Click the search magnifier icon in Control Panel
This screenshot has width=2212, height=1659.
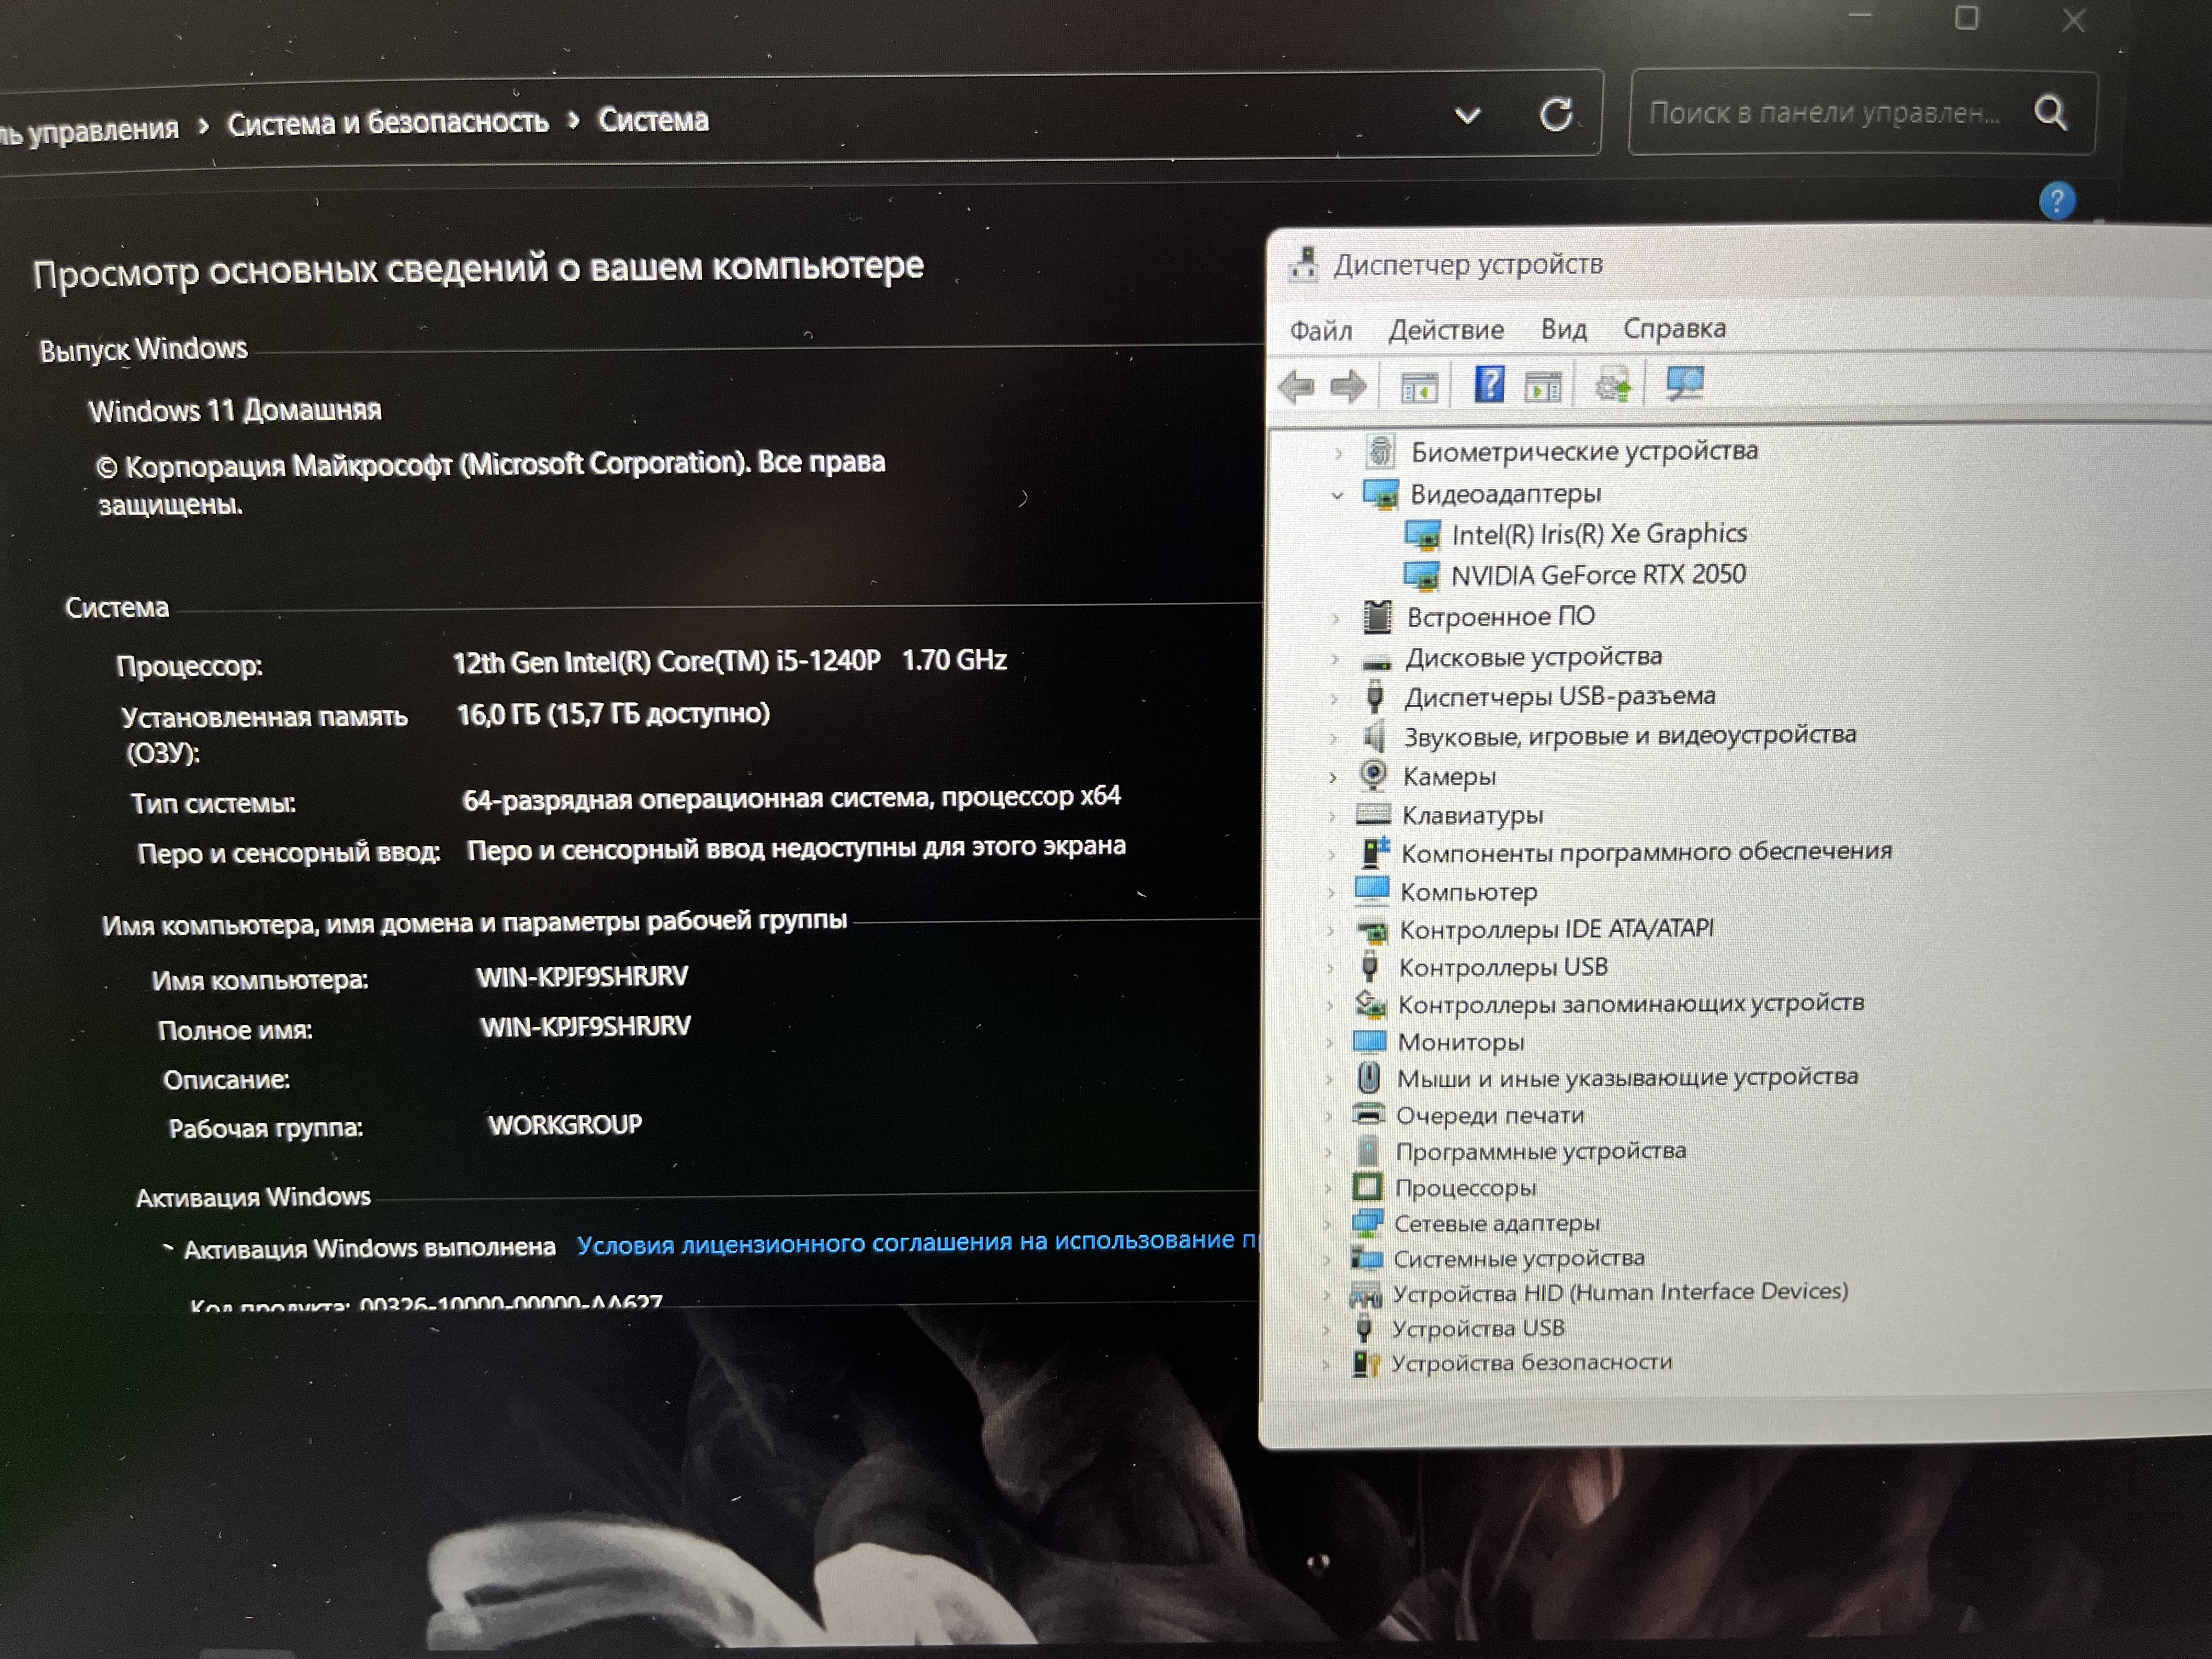point(2050,112)
